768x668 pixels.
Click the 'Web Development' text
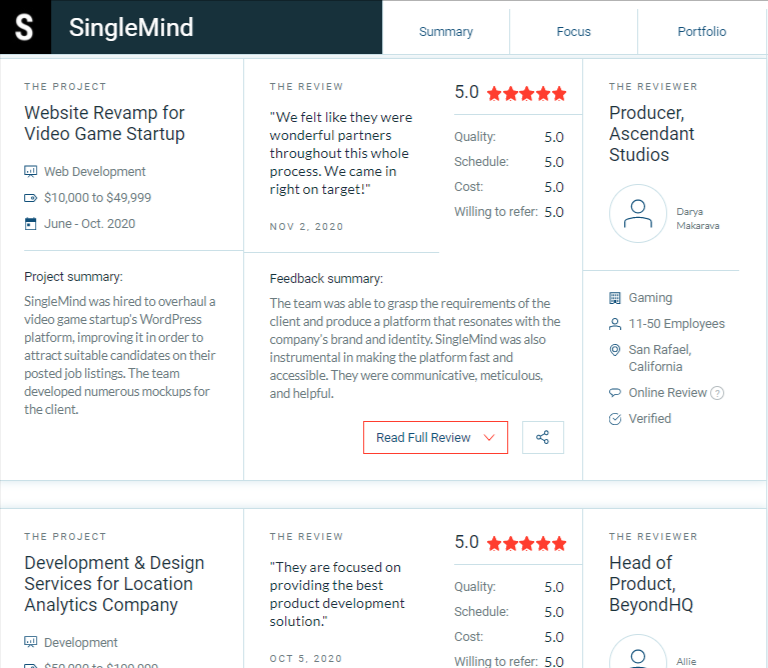tap(95, 172)
